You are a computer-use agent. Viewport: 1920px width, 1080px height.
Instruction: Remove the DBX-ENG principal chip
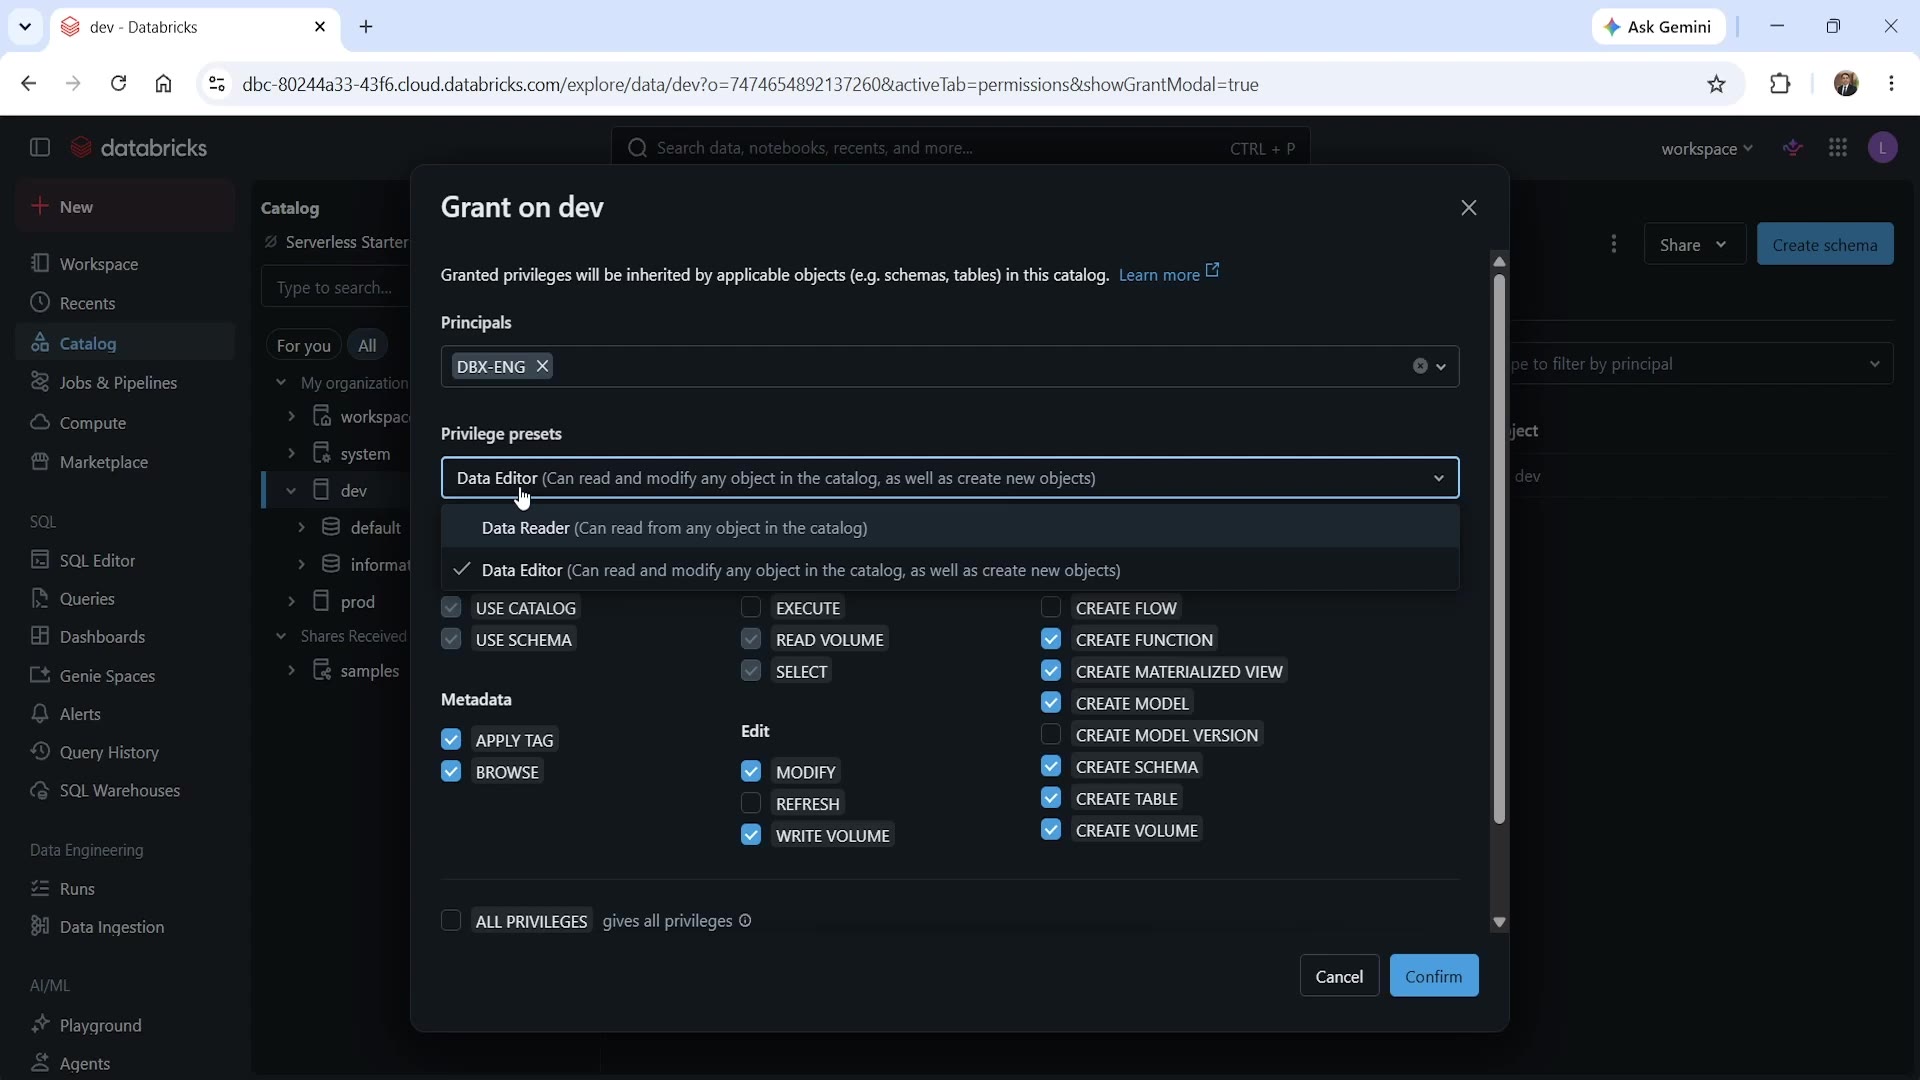coord(542,366)
